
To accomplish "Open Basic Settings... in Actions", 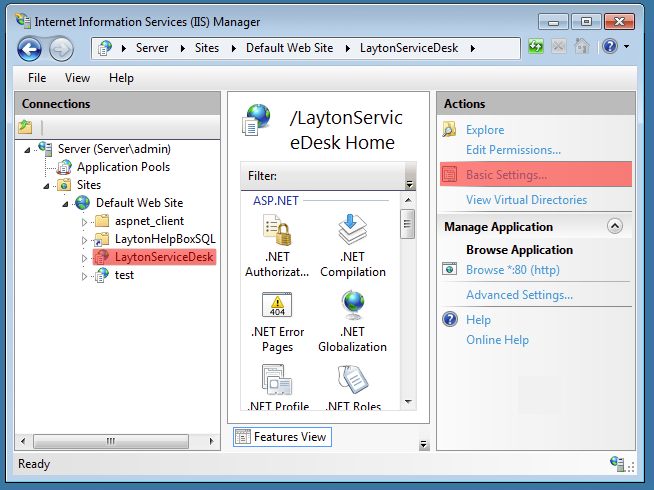I will coord(506,174).
